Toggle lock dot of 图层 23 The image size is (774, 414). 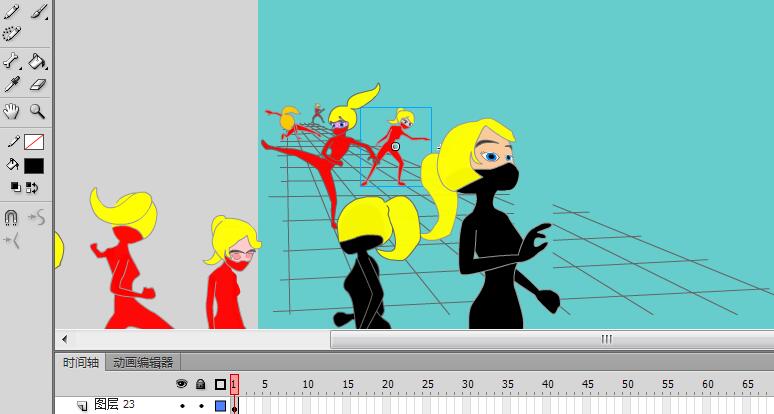(201, 406)
